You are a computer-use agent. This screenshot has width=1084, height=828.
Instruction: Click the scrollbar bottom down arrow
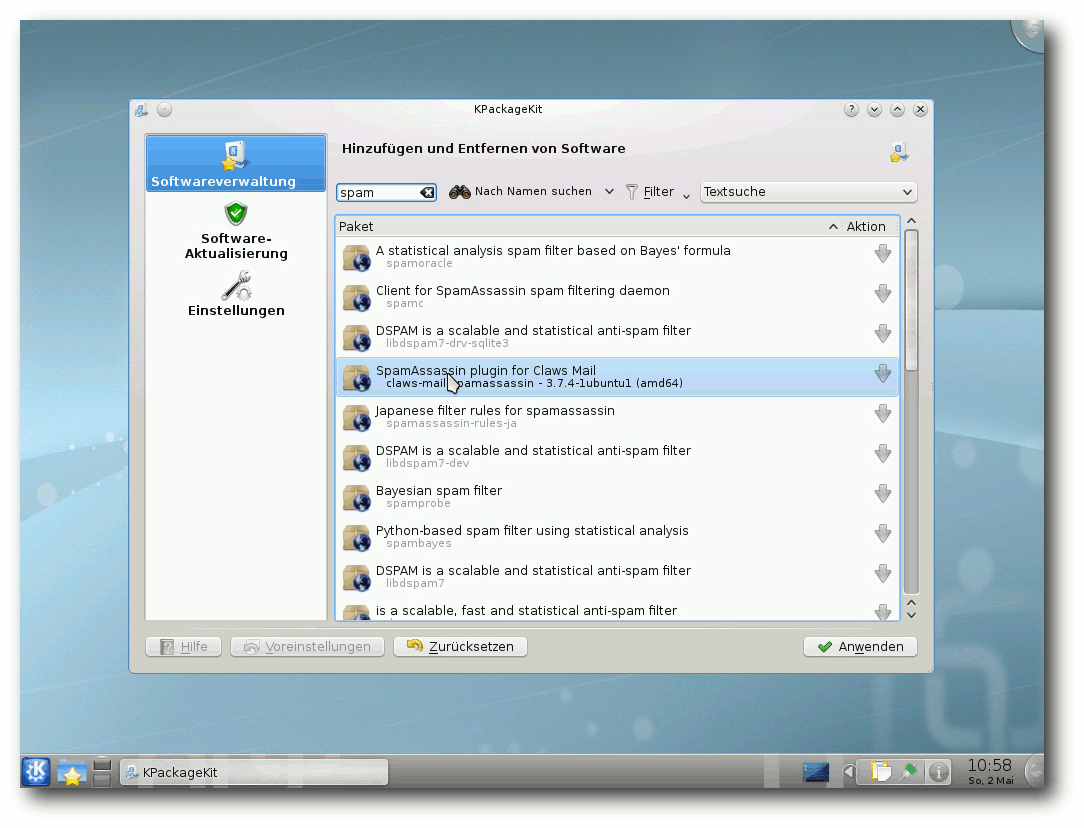click(x=911, y=615)
